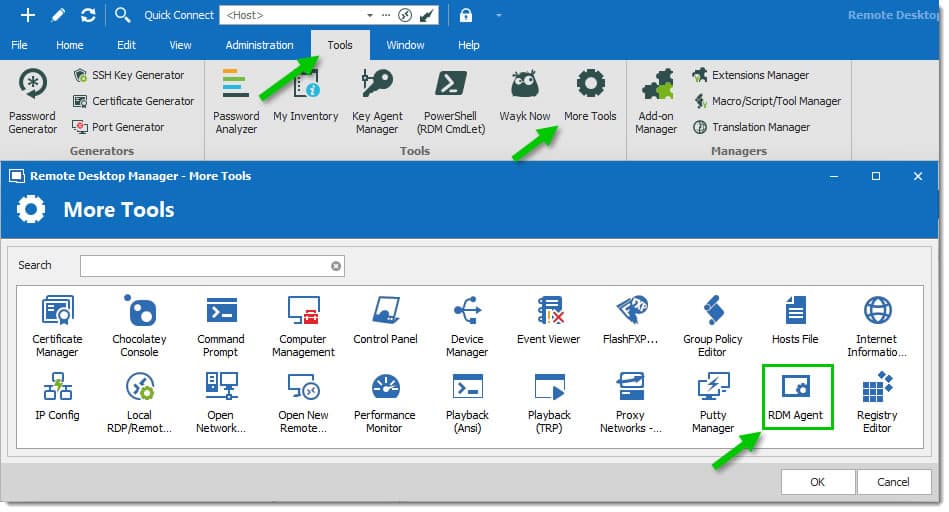Open the SSH Key Generator

[128, 75]
